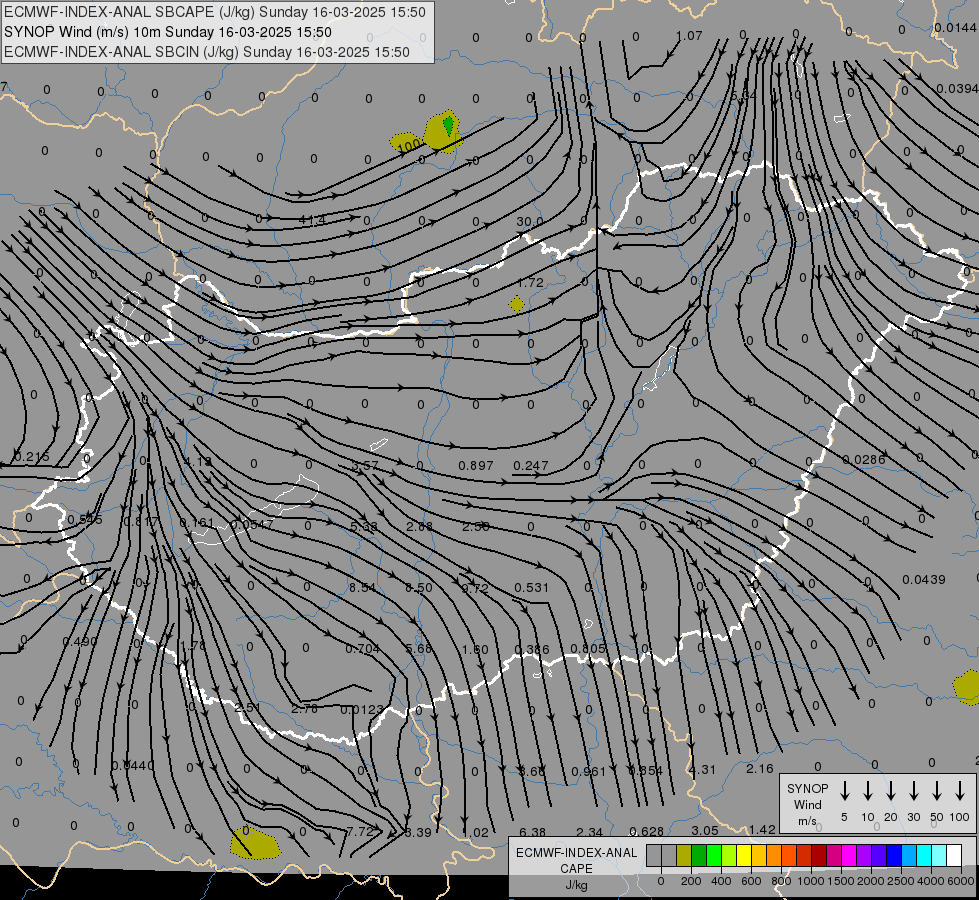Click the 7.72 value label

(x=360, y=831)
